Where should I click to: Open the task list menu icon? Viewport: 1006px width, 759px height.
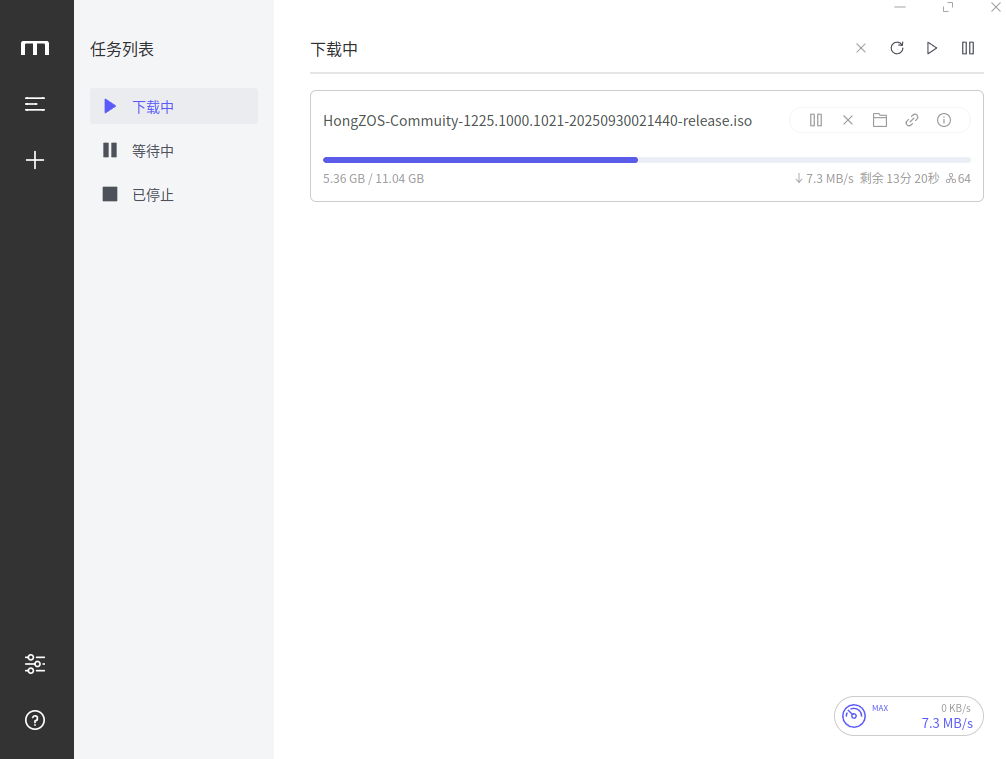click(x=35, y=104)
